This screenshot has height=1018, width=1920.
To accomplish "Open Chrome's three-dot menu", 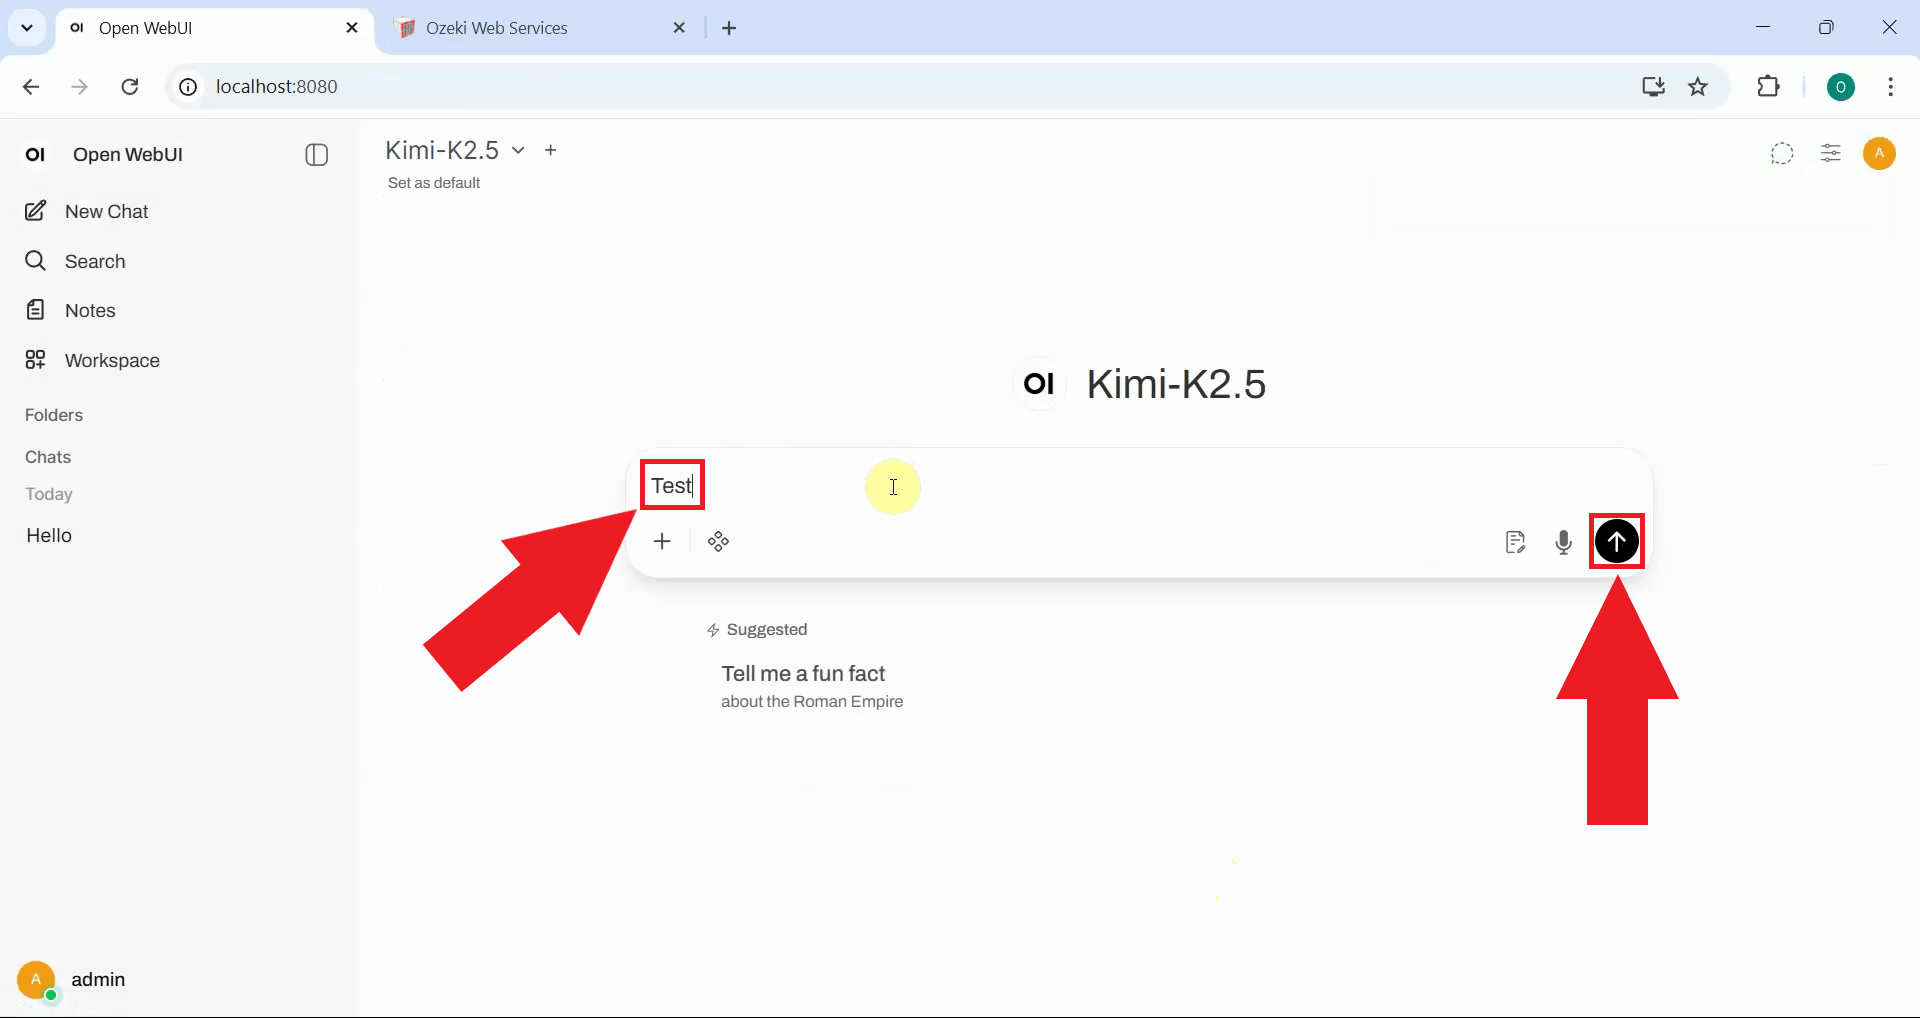I will click(x=1891, y=86).
